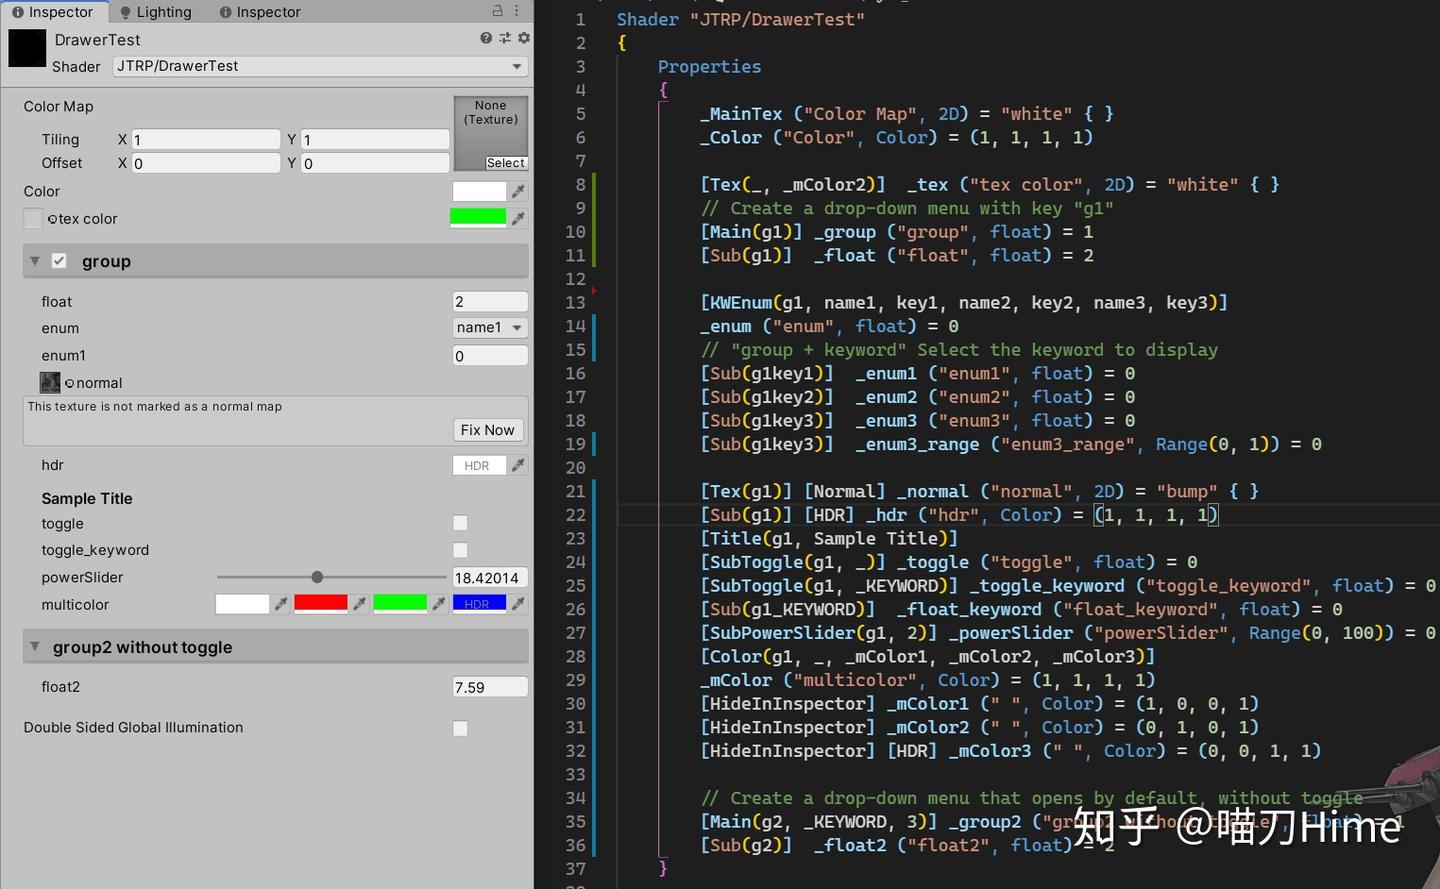Screen dimensions: 1440x889
Task: Click the eyedropper beside tex color
Action: [518, 218]
